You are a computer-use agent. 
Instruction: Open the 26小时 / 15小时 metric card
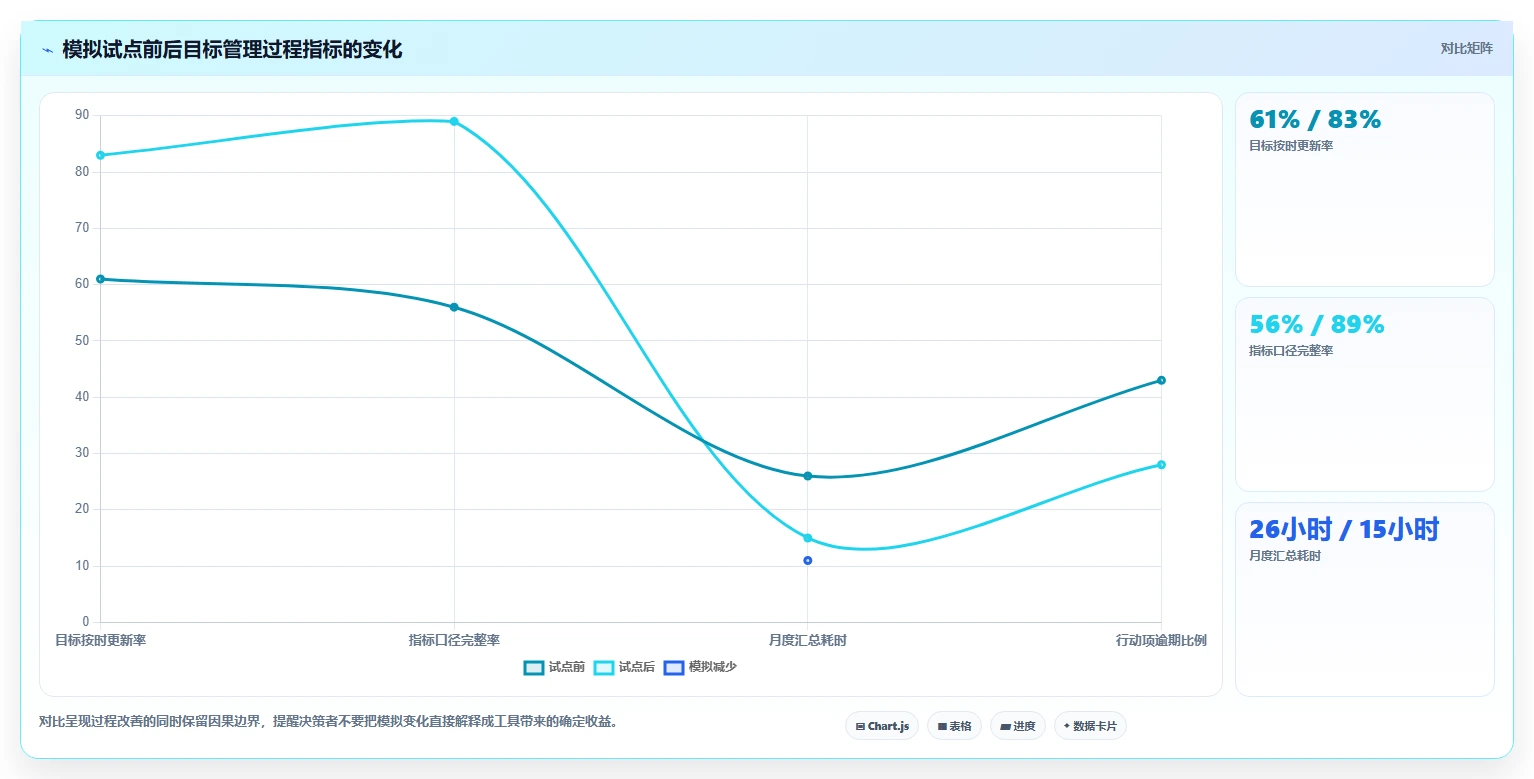coord(1365,599)
